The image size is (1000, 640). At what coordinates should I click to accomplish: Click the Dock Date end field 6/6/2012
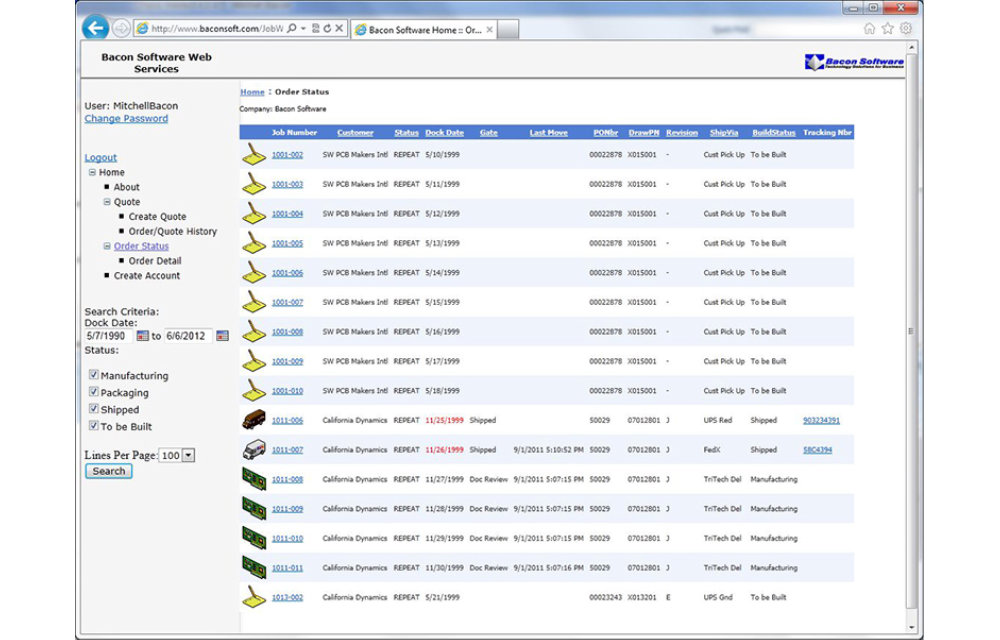(188, 336)
